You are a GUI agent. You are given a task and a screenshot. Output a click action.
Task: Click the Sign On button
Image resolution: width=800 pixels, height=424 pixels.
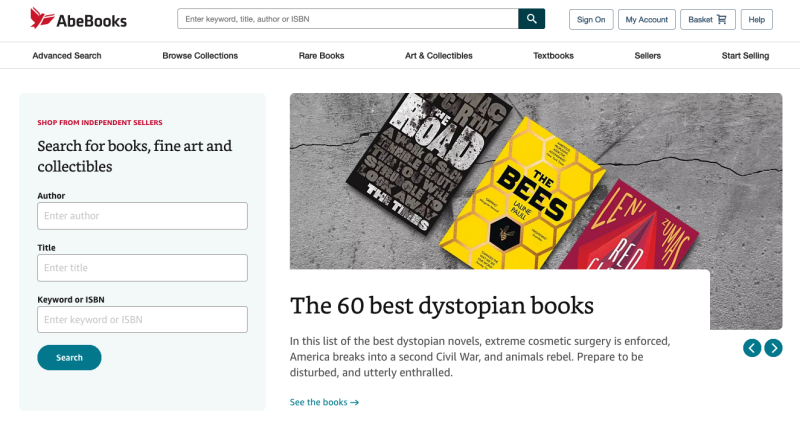[x=591, y=19]
